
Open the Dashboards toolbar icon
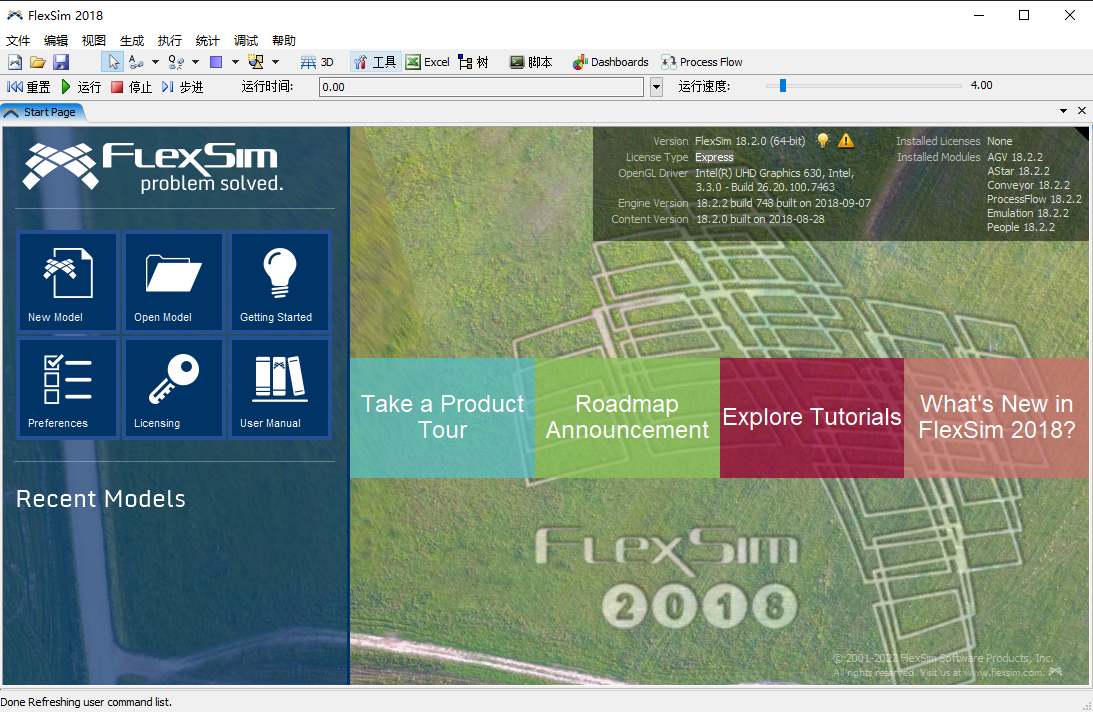point(609,61)
